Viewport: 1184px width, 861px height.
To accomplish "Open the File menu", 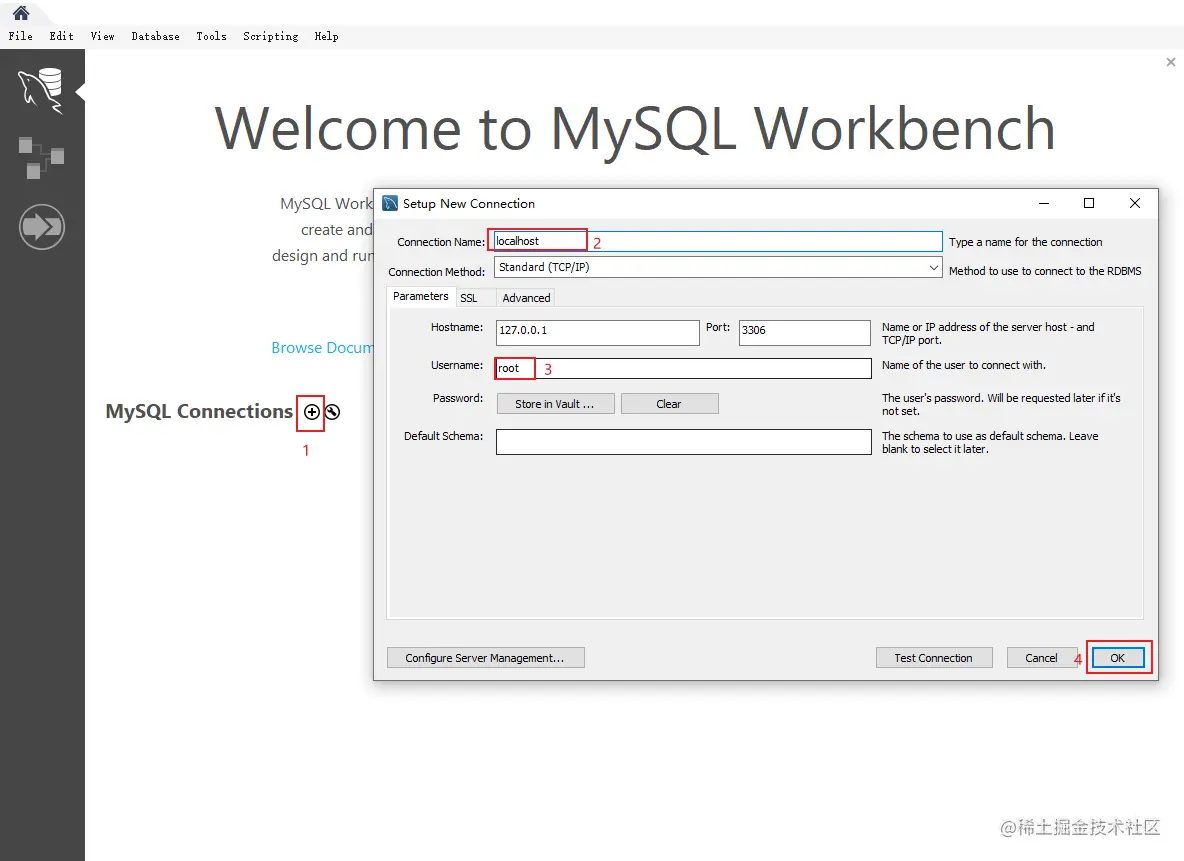I will pyautogui.click(x=20, y=36).
